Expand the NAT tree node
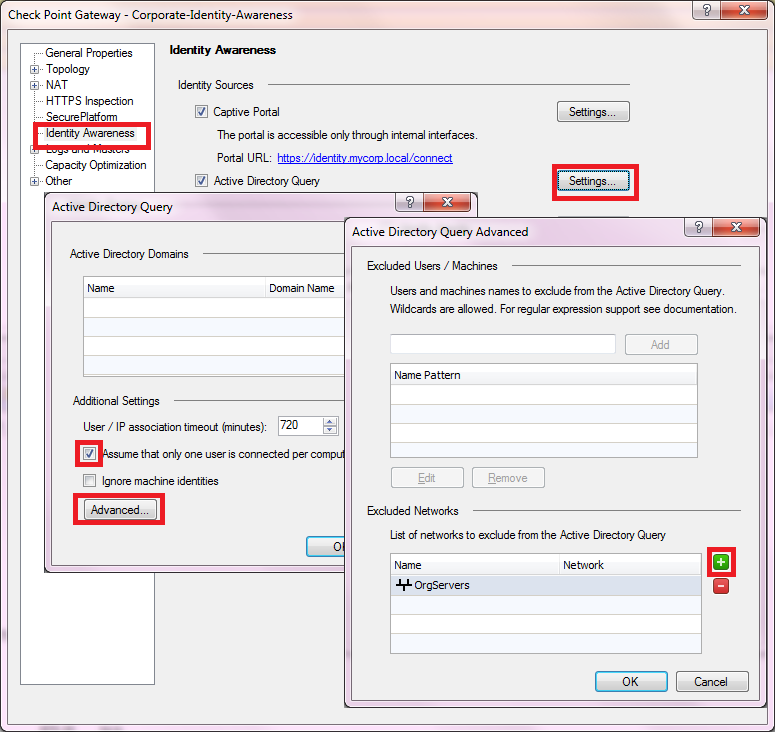The image size is (775, 732). [x=34, y=85]
